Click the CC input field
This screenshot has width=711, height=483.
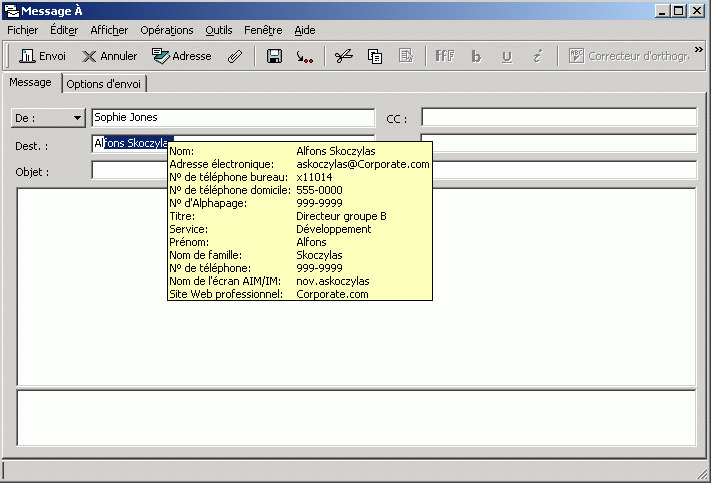pos(559,117)
